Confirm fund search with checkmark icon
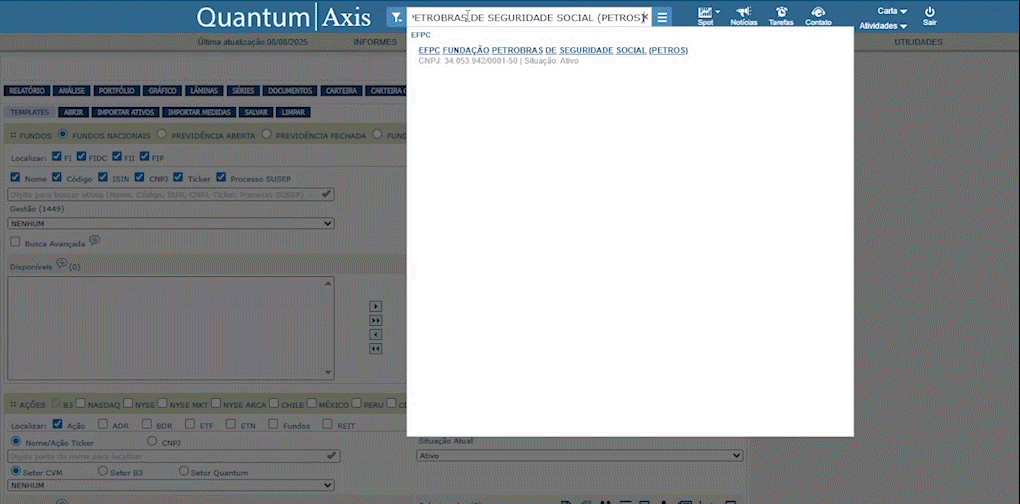1020x504 pixels. click(x=327, y=194)
